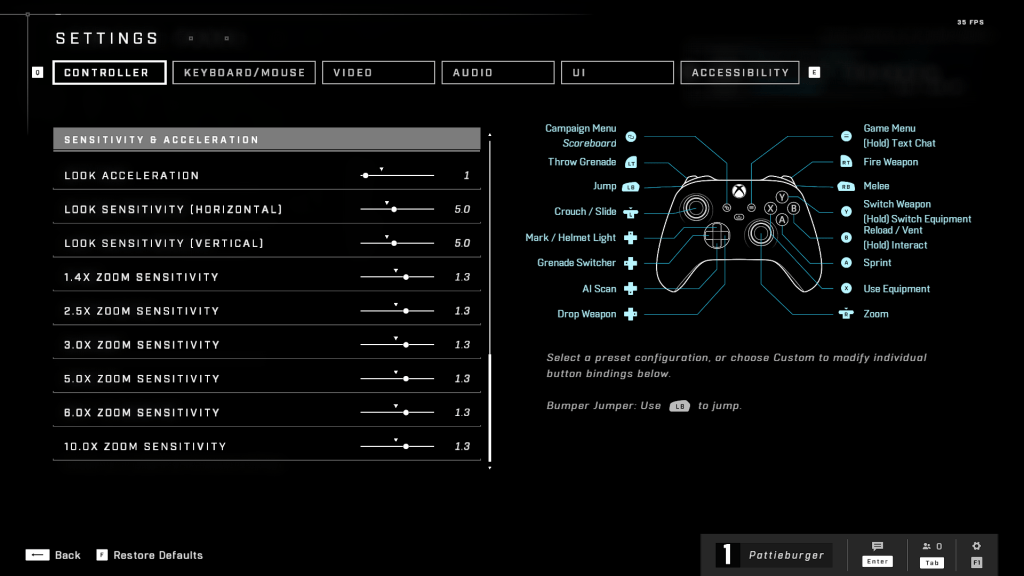Open the text chat icon

coord(877,547)
